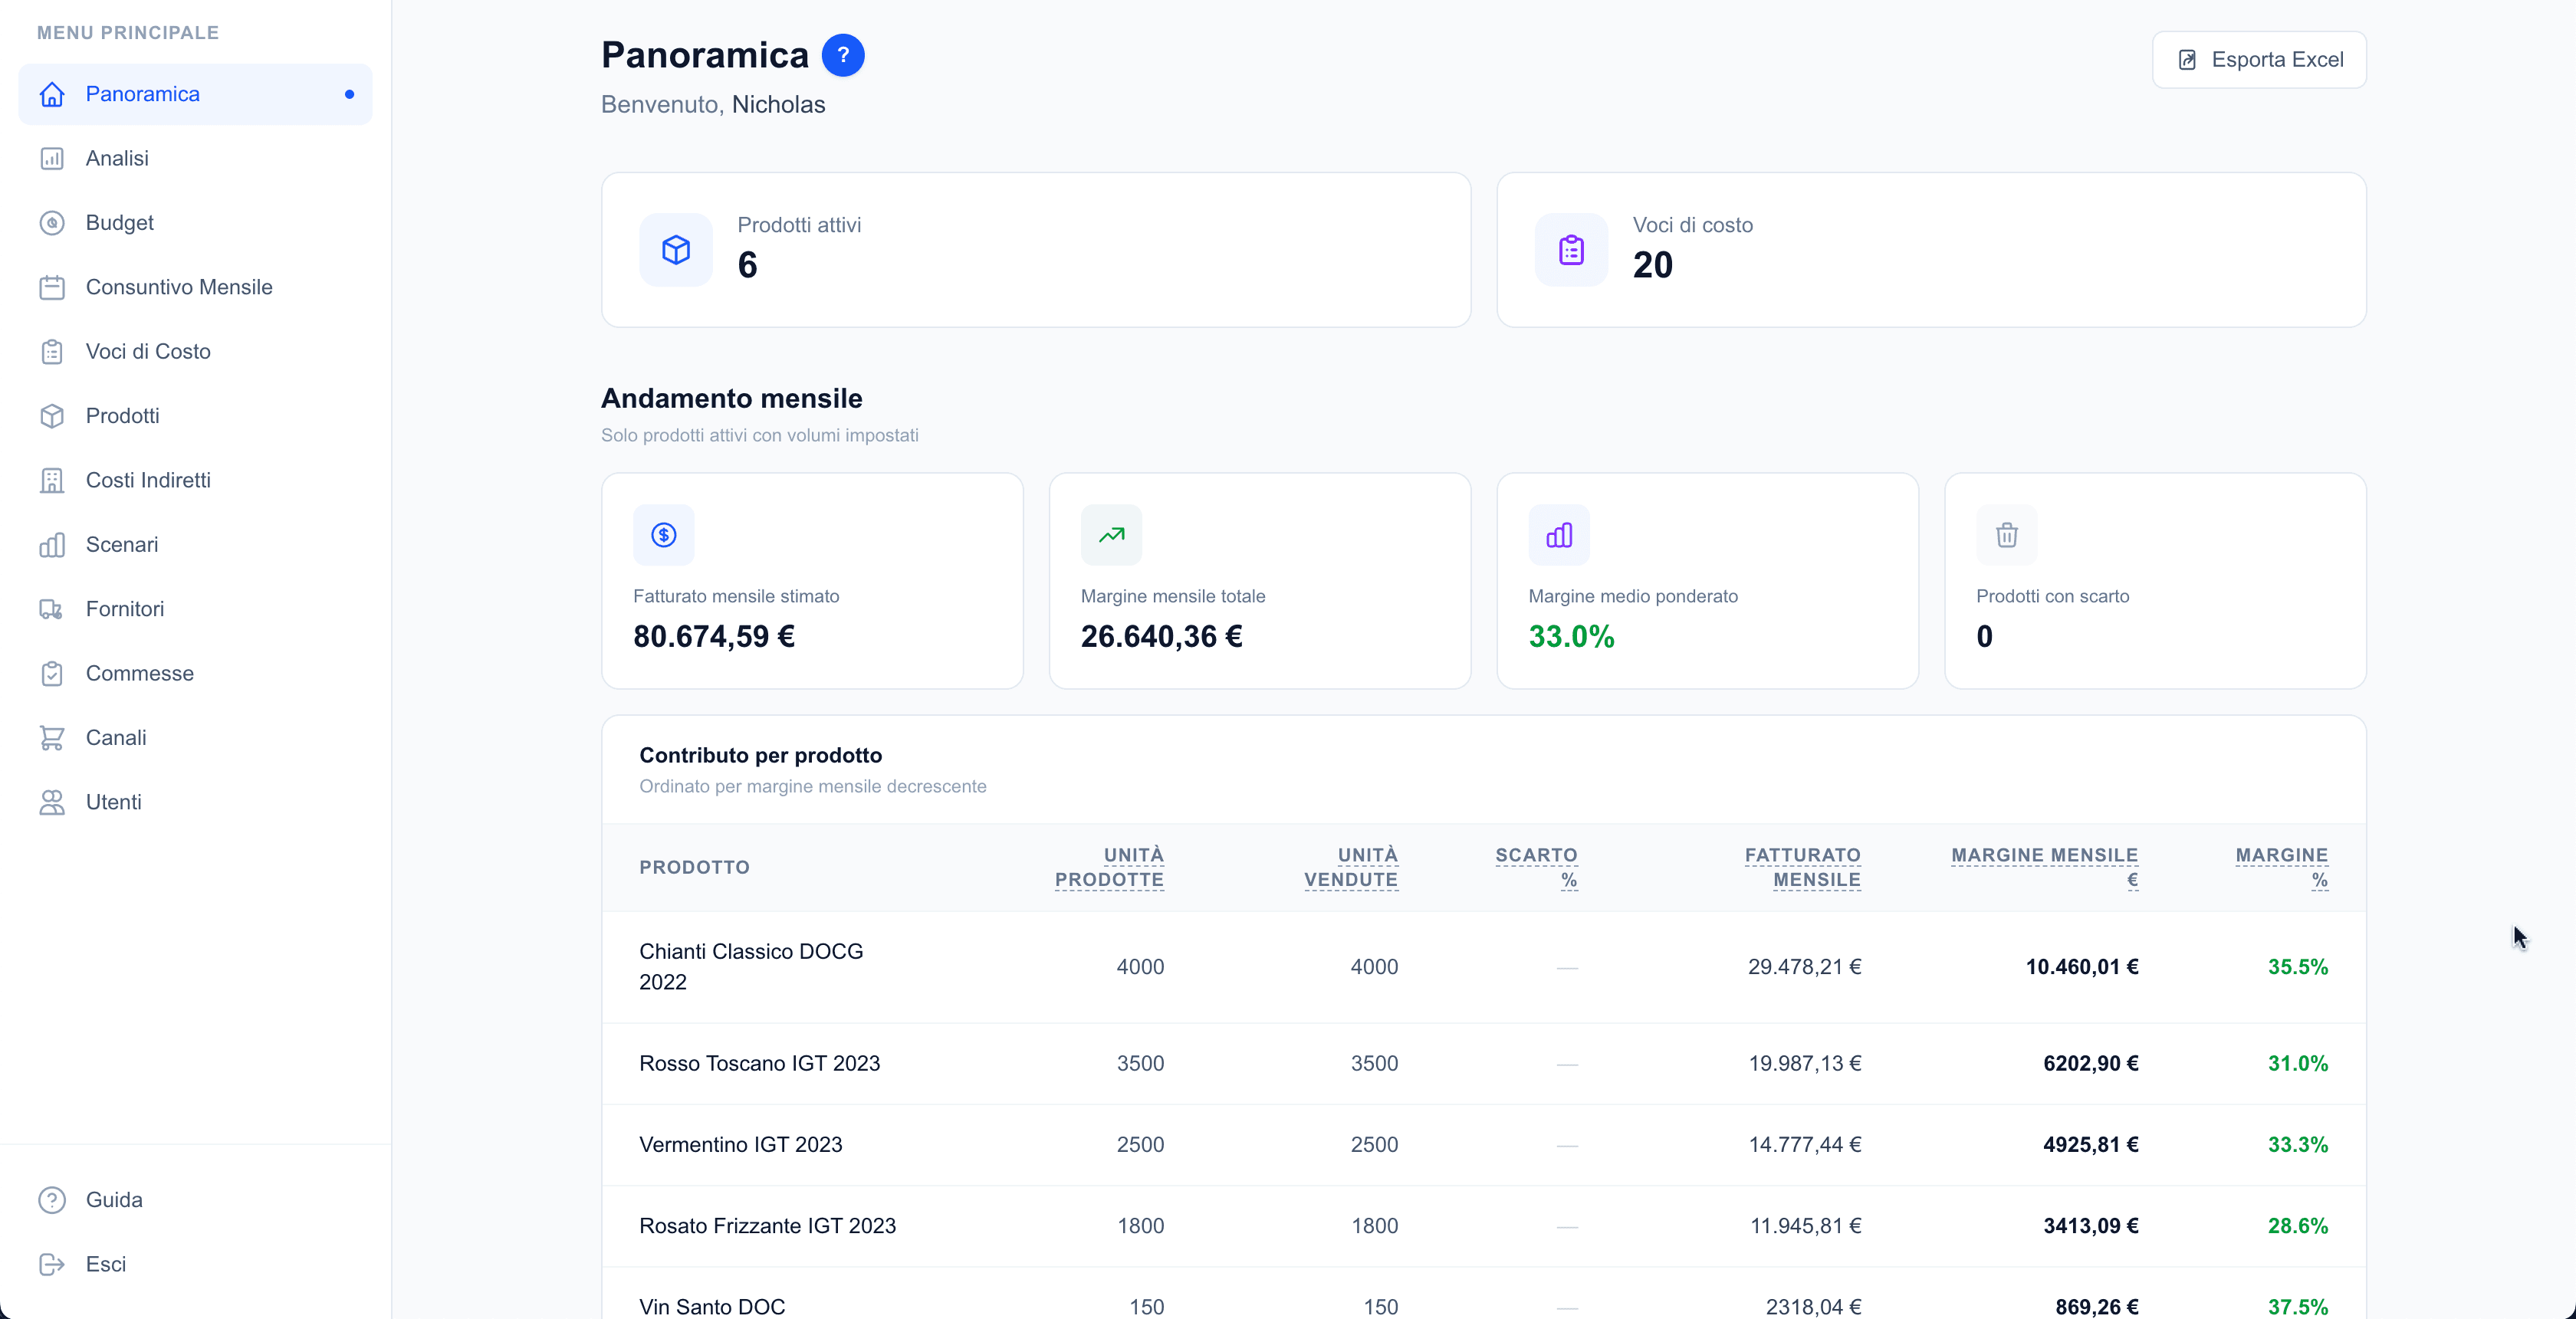The width and height of the screenshot is (2576, 1319).
Task: Click the Vin Santo DOC row name
Action: pos(712,1307)
